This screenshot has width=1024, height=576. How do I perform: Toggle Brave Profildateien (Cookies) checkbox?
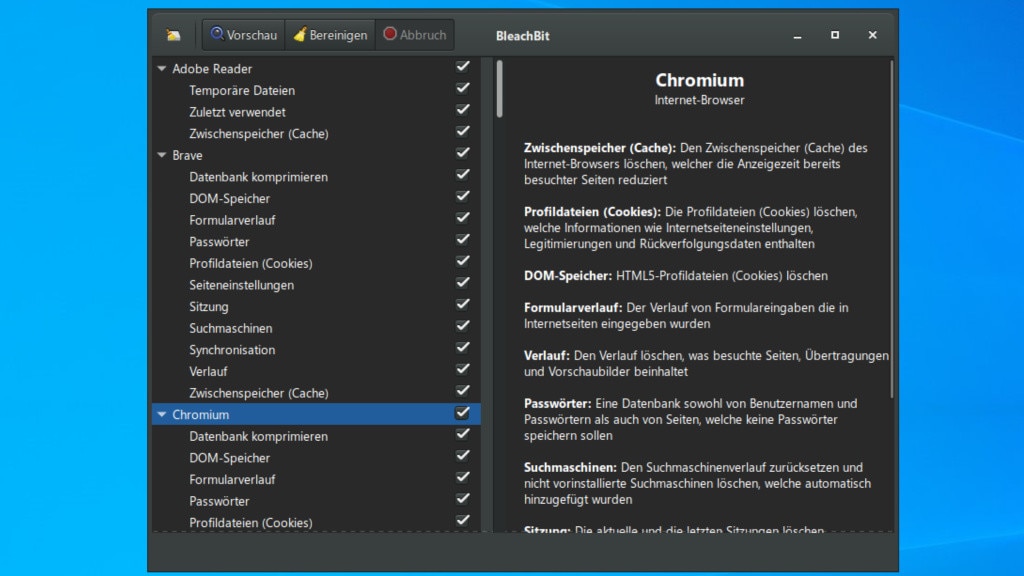462,261
